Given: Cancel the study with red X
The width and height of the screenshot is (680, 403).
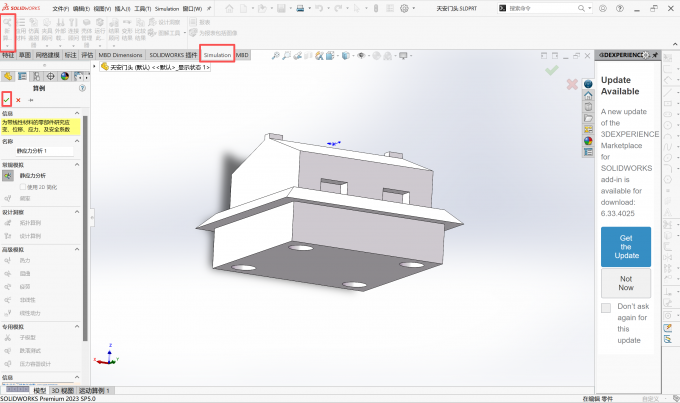Looking at the screenshot, I should pyautogui.click(x=18, y=100).
